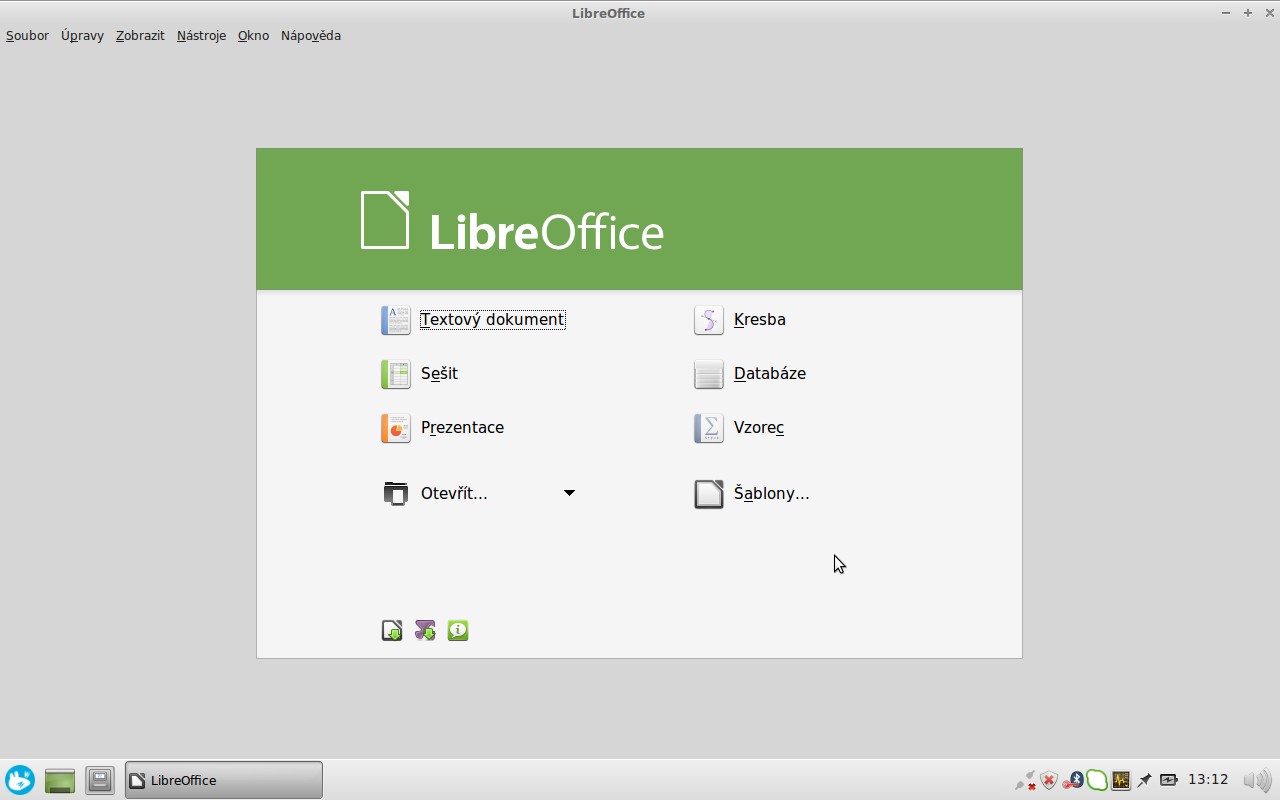Click the 13:12 clock
This screenshot has width=1280, height=800.
click(x=1208, y=780)
